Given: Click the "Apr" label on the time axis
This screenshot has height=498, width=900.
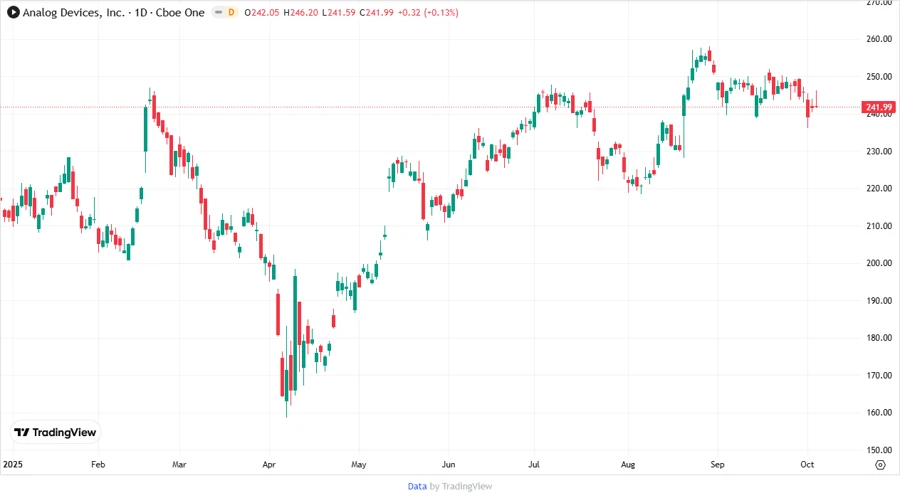Looking at the screenshot, I should [x=269, y=465].
